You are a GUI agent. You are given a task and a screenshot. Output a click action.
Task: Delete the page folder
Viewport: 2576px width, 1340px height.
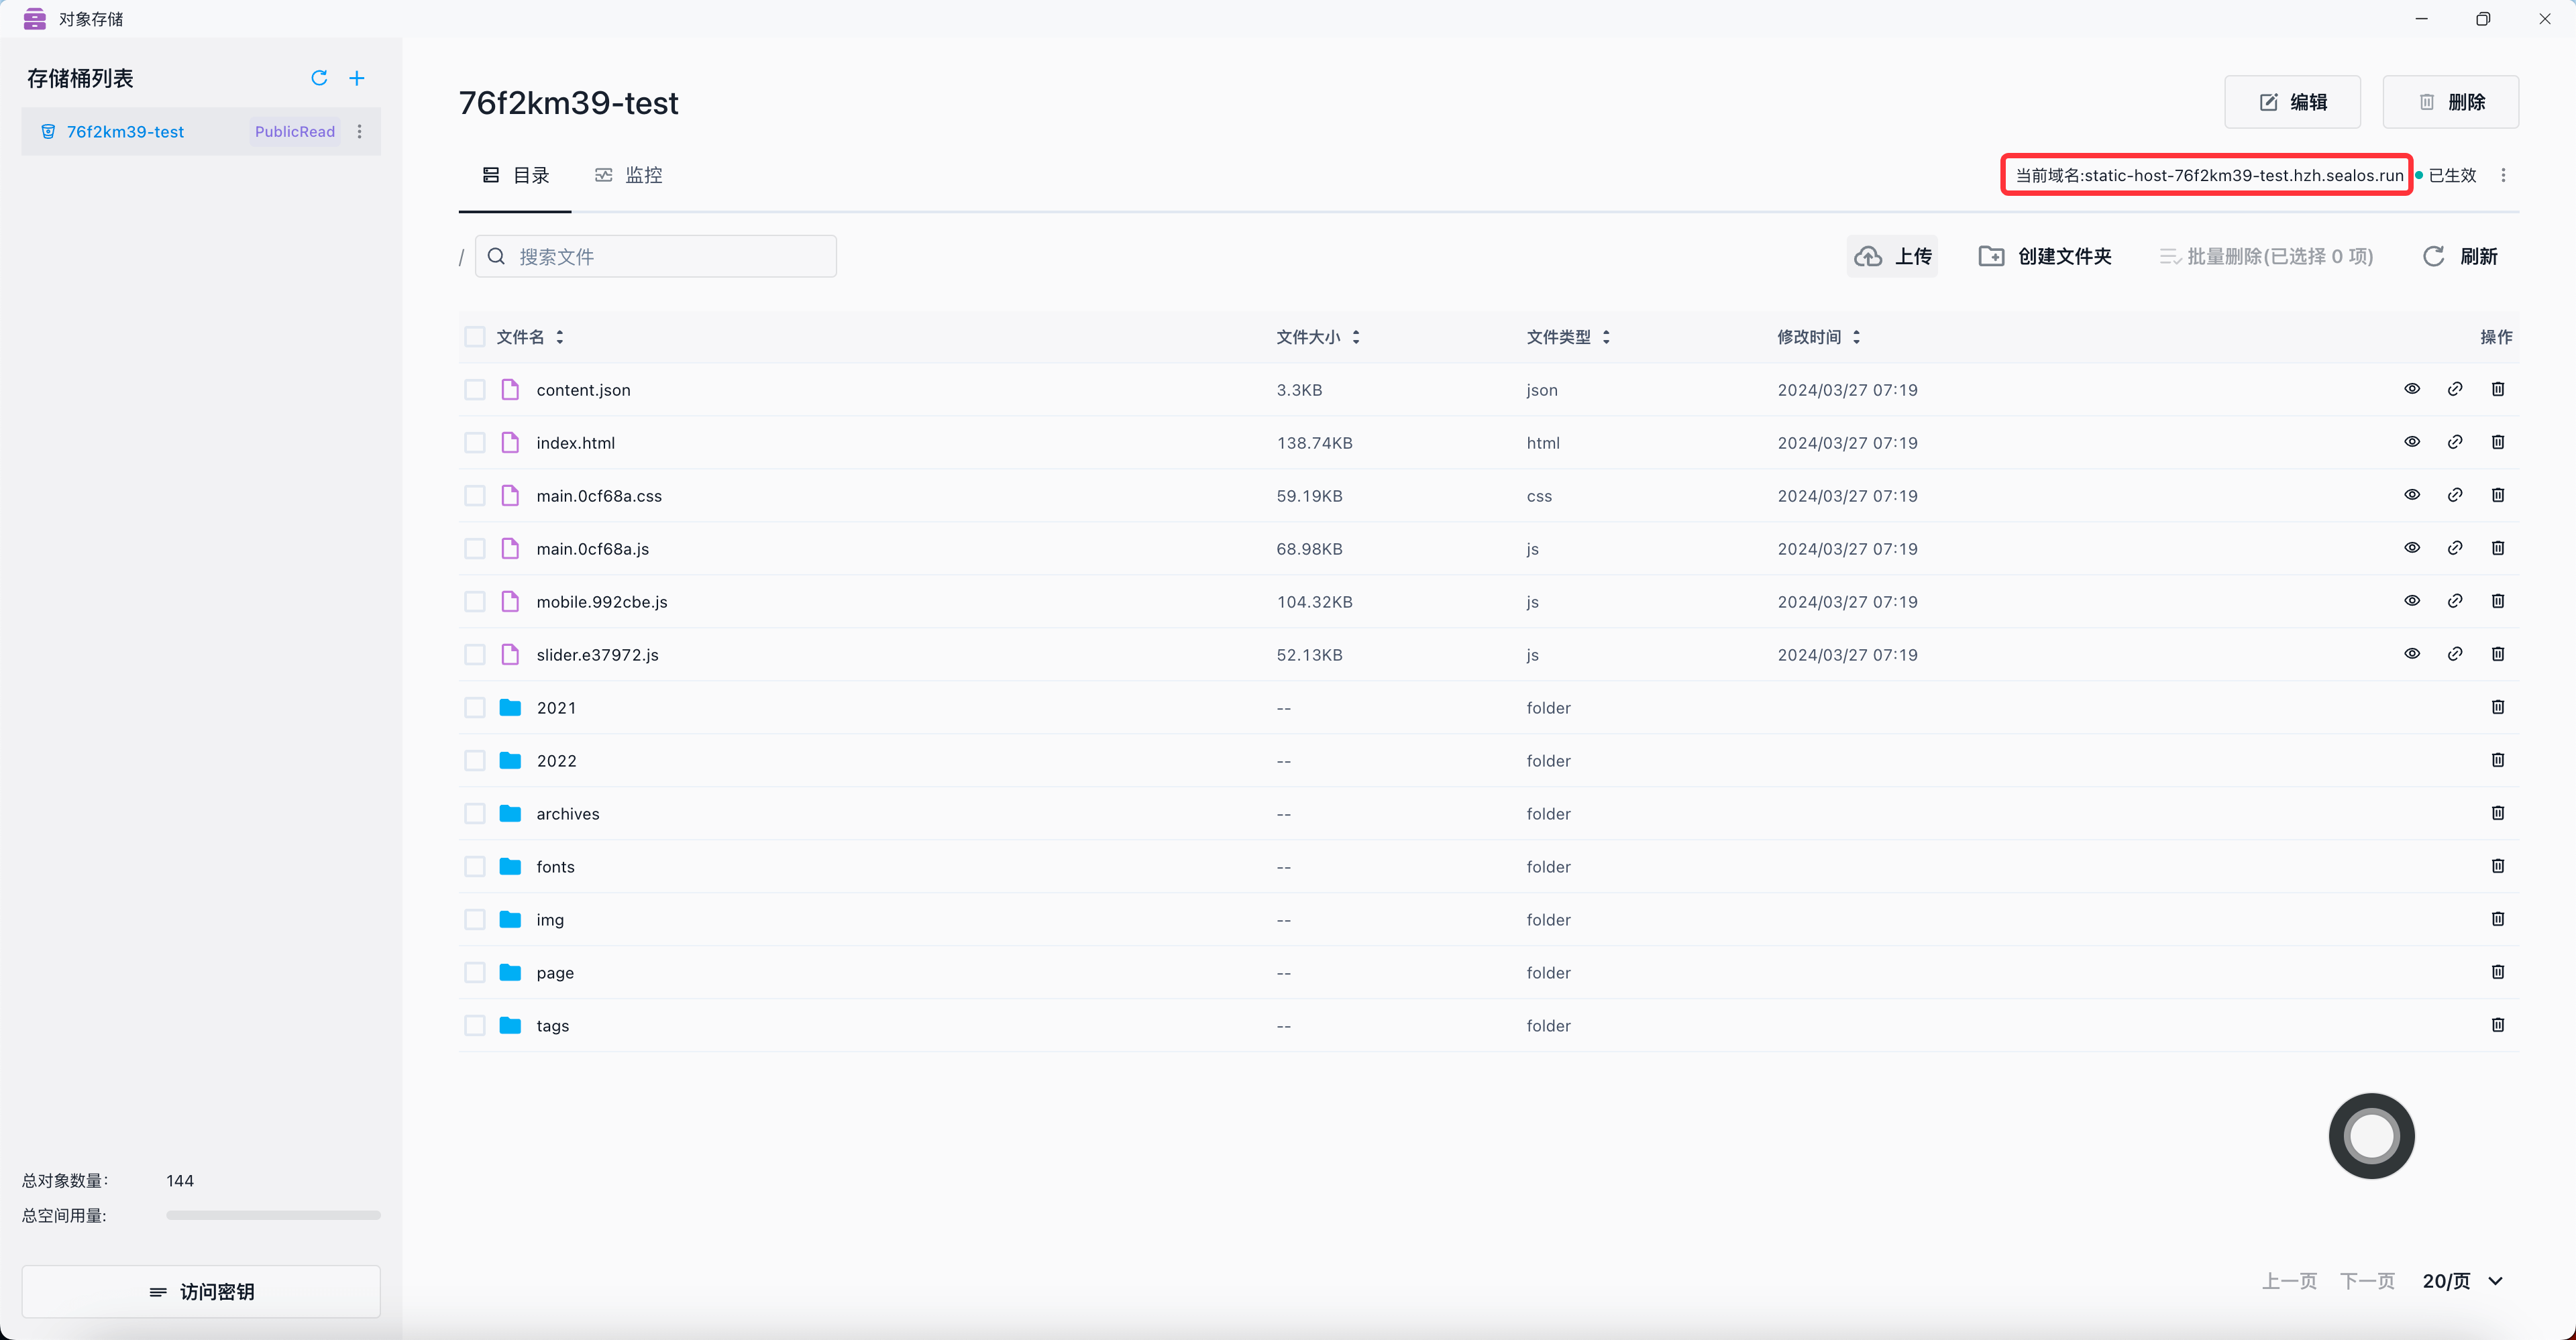pos(2498,972)
